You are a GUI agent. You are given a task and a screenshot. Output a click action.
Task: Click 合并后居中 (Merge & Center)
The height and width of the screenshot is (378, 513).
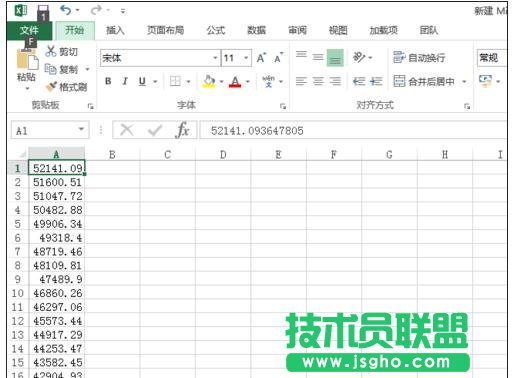[424, 81]
